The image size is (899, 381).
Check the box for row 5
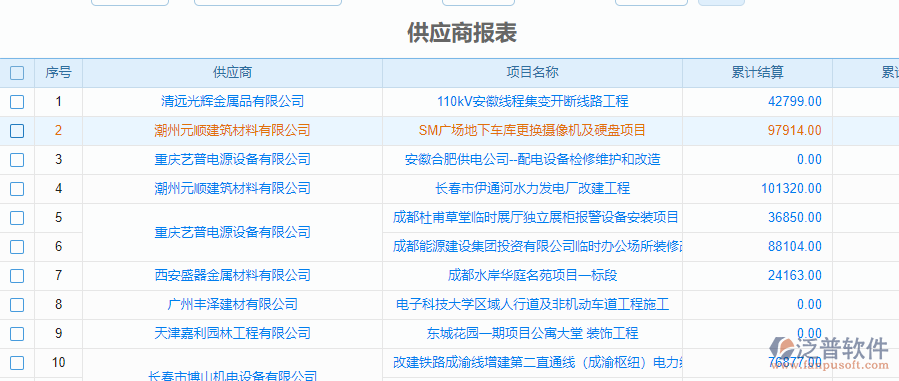17,218
